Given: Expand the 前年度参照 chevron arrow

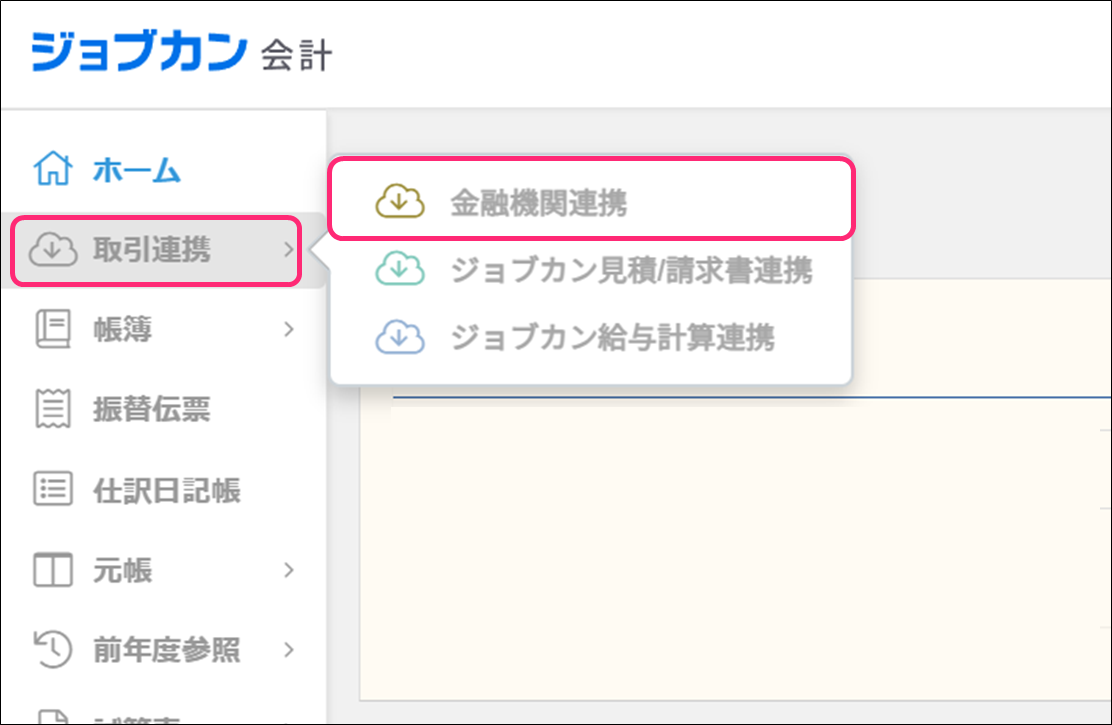Looking at the screenshot, I should (x=288, y=650).
